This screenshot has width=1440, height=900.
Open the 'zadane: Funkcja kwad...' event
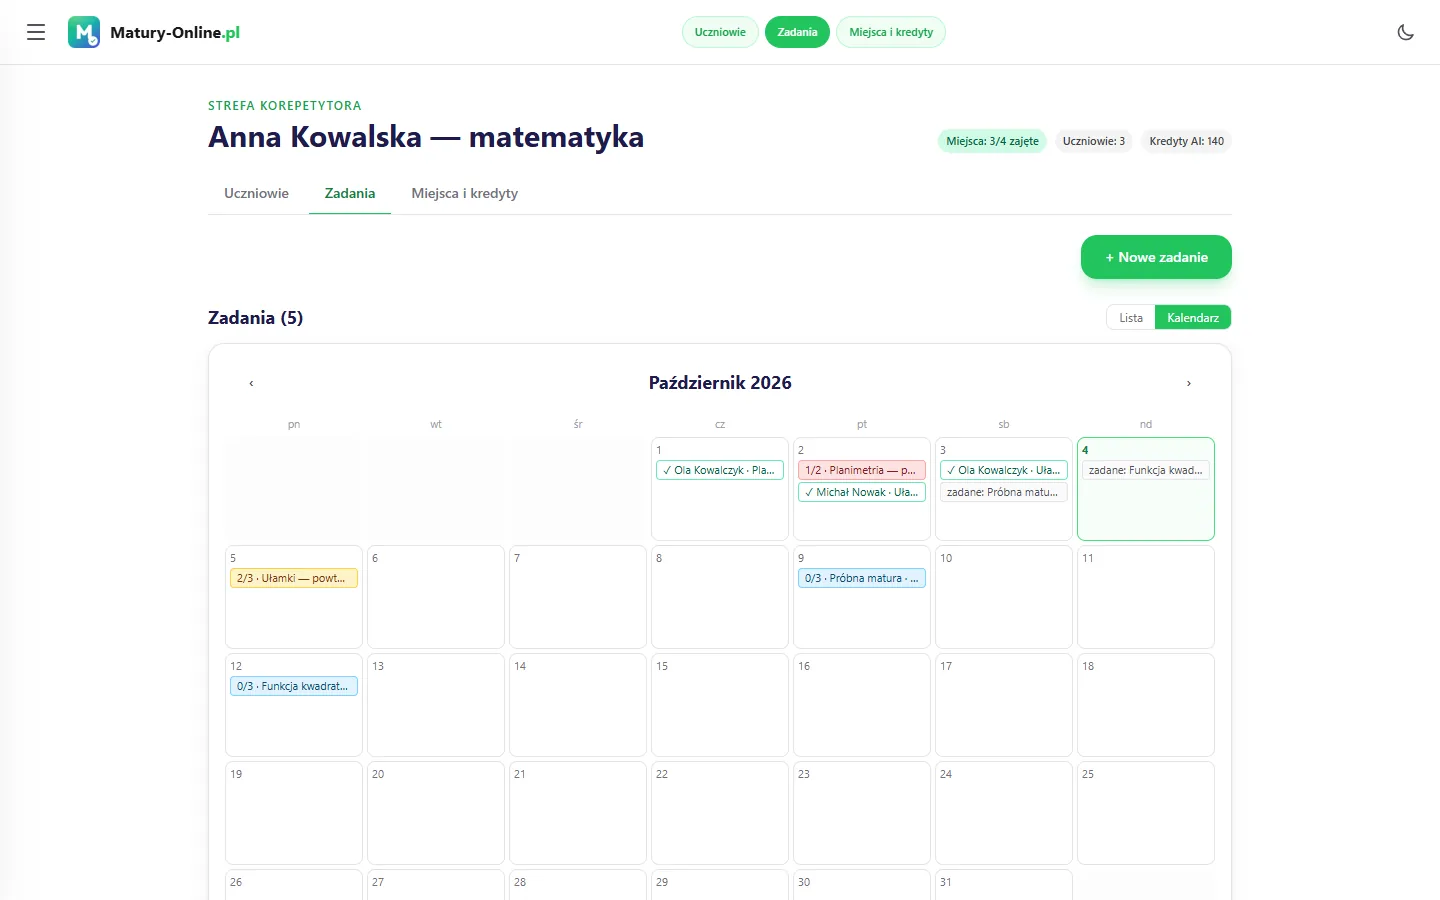[1146, 470]
